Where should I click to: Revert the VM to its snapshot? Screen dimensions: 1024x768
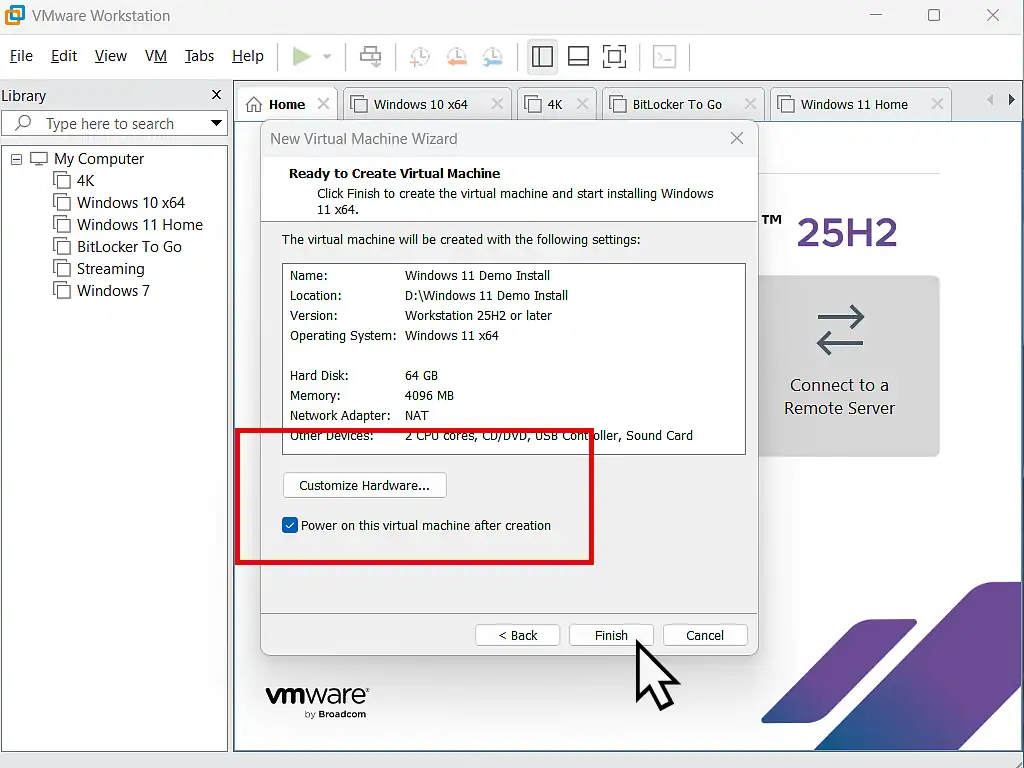point(457,56)
